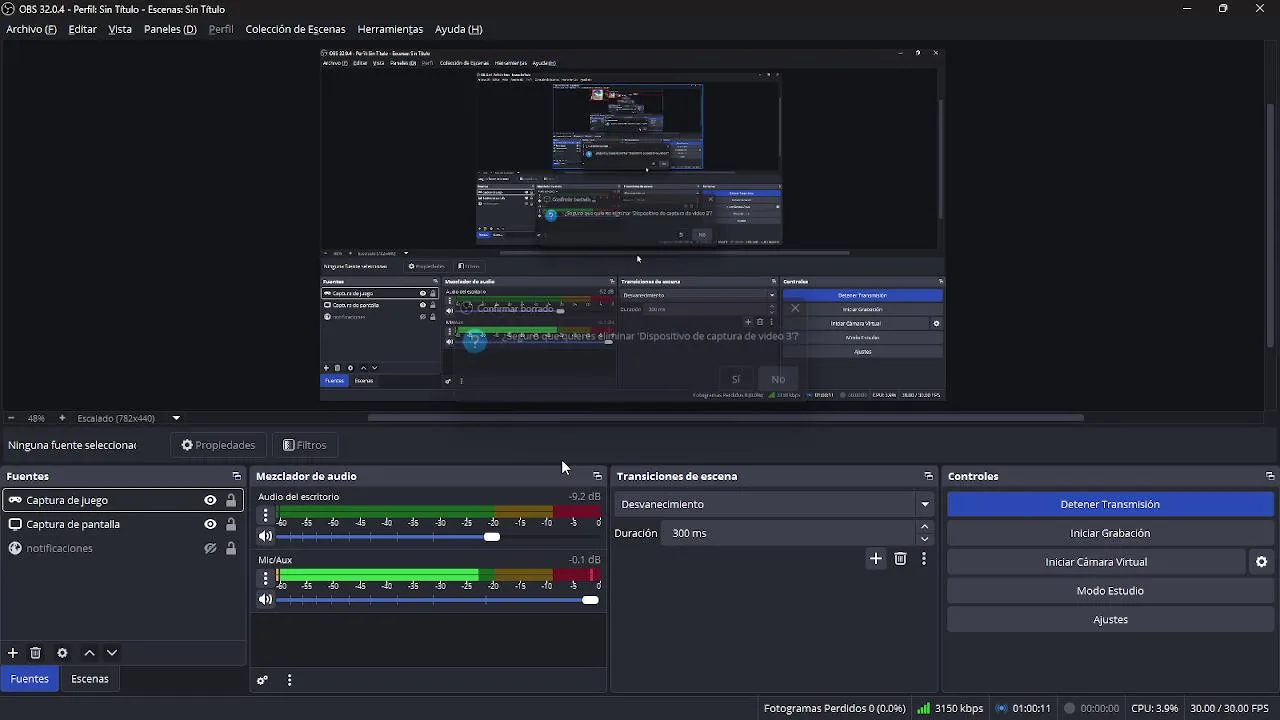
Task: Adjust Audio del escritorio volume slider
Action: [x=438, y=537]
